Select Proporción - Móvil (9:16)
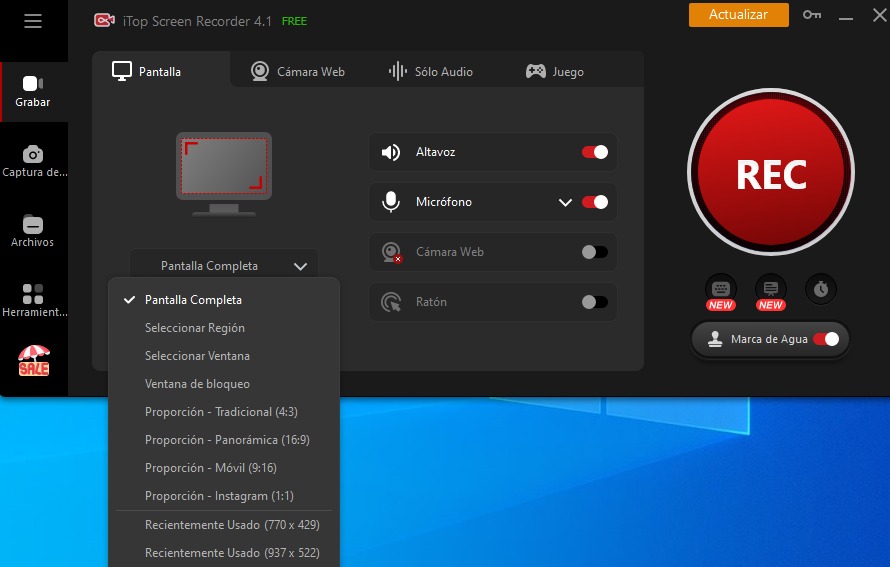Viewport: 890px width, 567px height. click(224, 468)
